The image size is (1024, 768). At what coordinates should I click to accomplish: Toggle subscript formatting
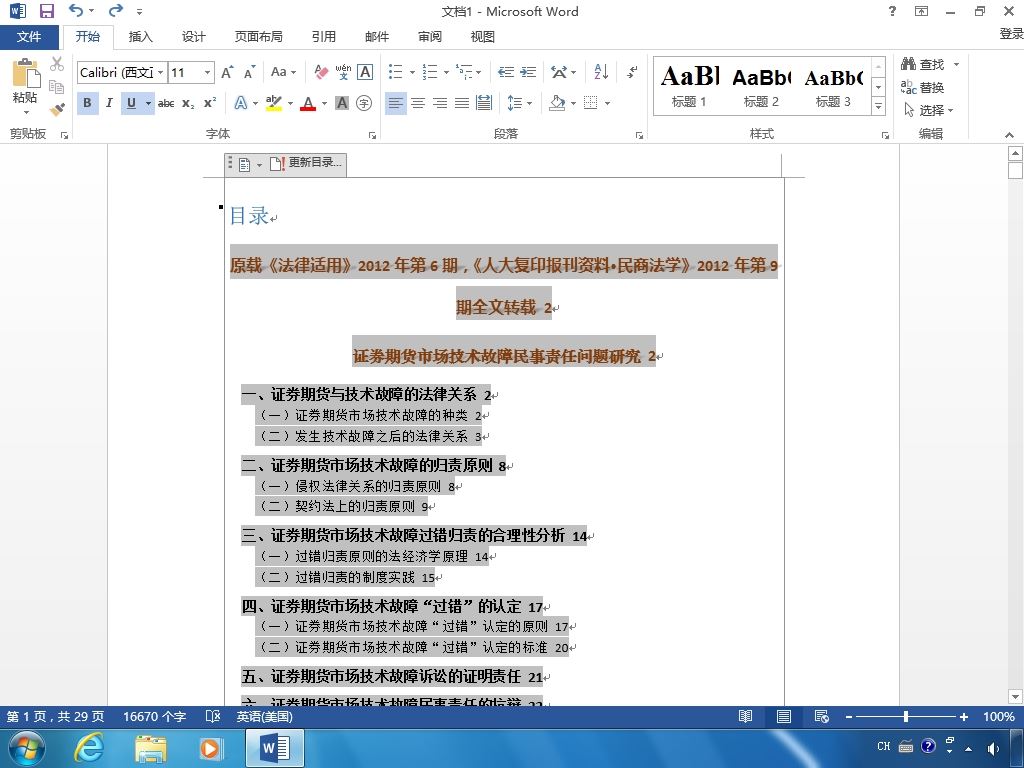tap(188, 103)
